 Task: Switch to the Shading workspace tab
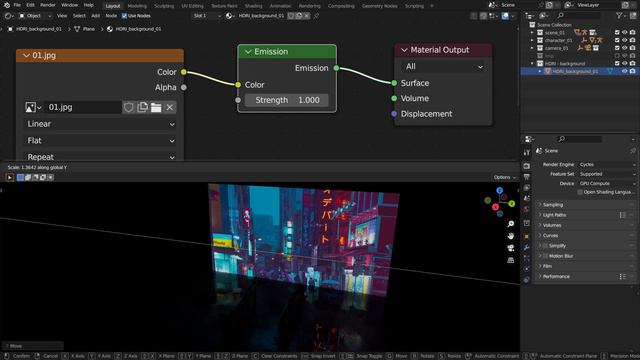point(253,6)
